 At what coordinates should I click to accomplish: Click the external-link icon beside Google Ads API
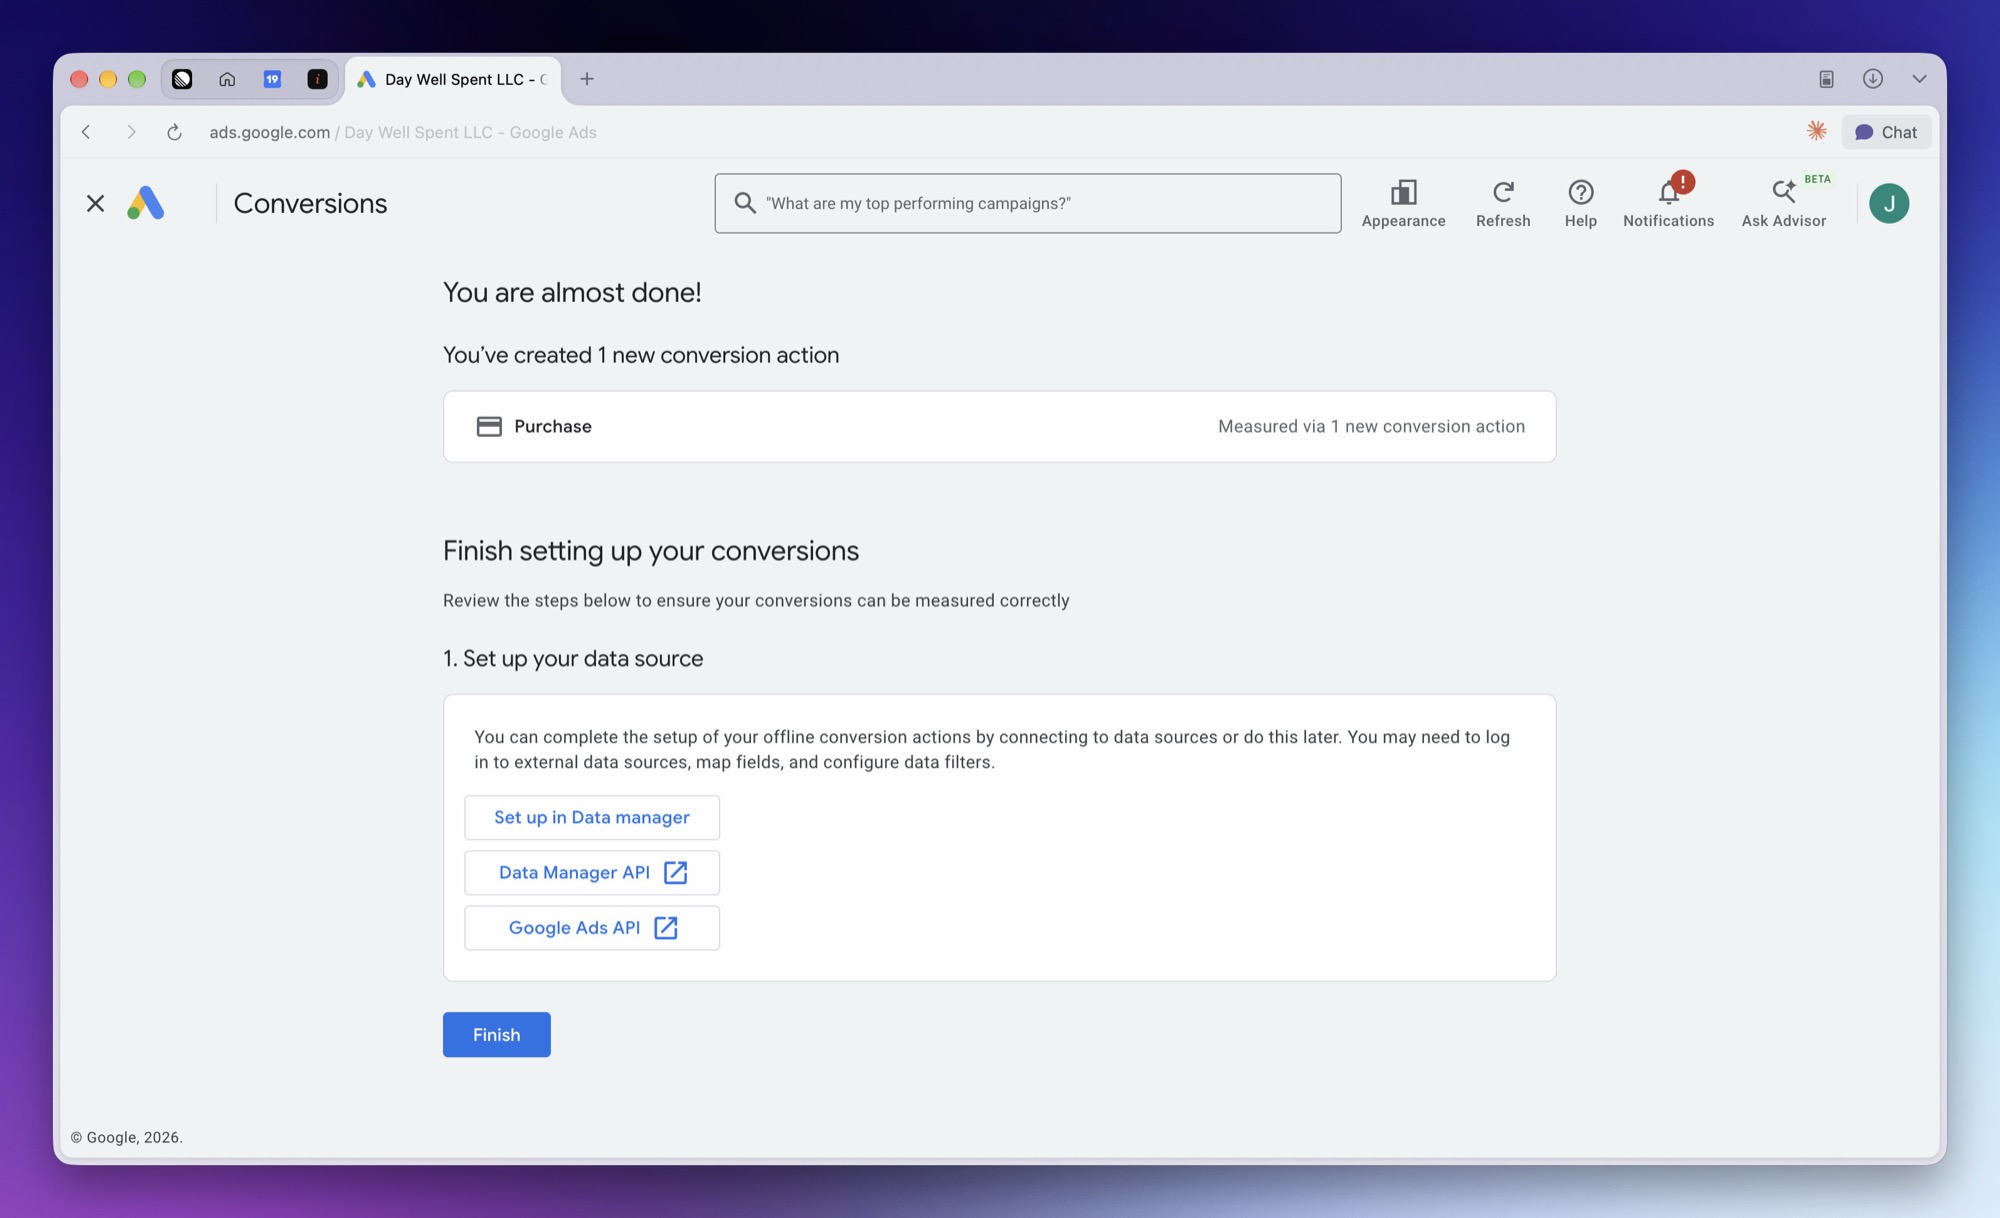(666, 927)
